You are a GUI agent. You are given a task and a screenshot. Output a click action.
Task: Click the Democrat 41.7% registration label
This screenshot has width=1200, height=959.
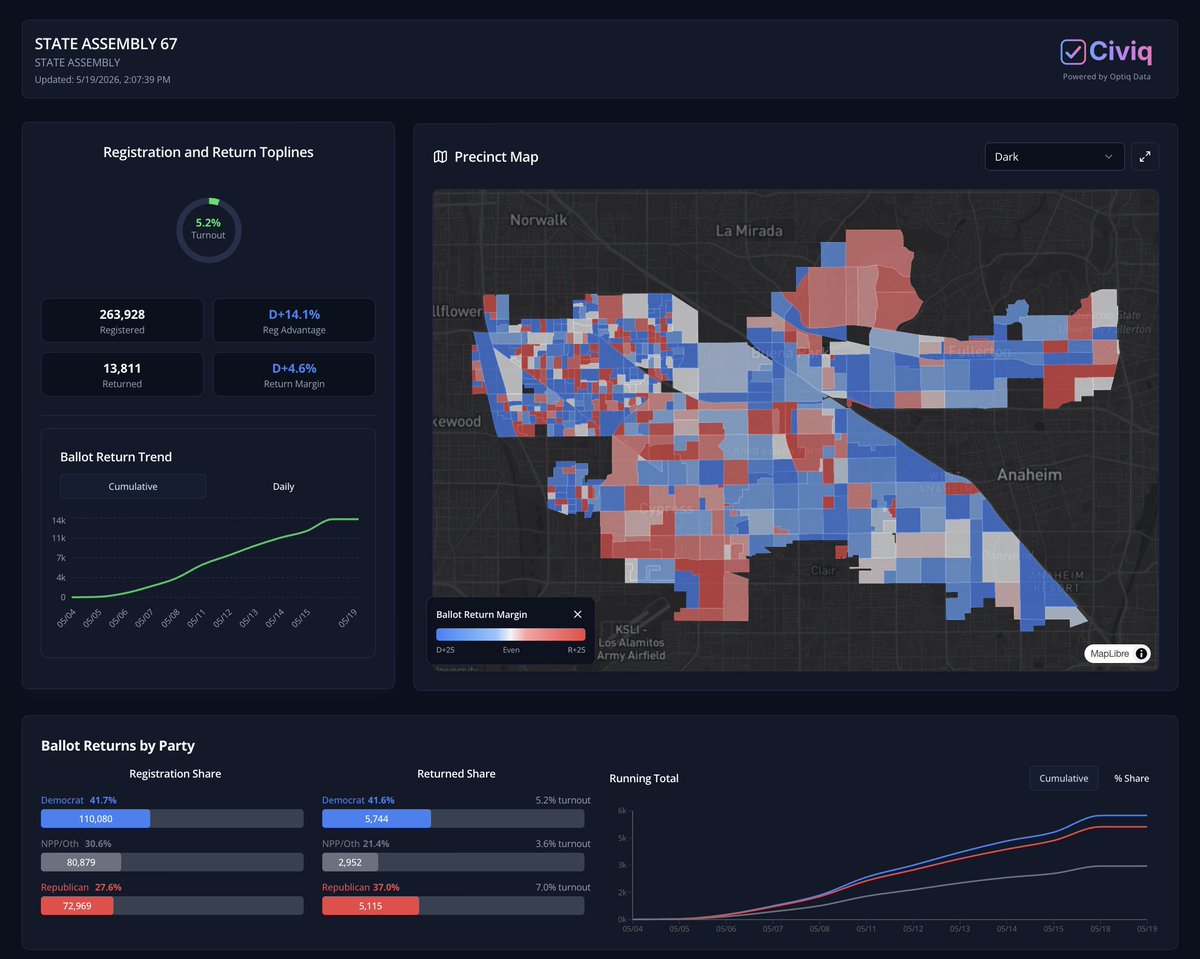(79, 800)
